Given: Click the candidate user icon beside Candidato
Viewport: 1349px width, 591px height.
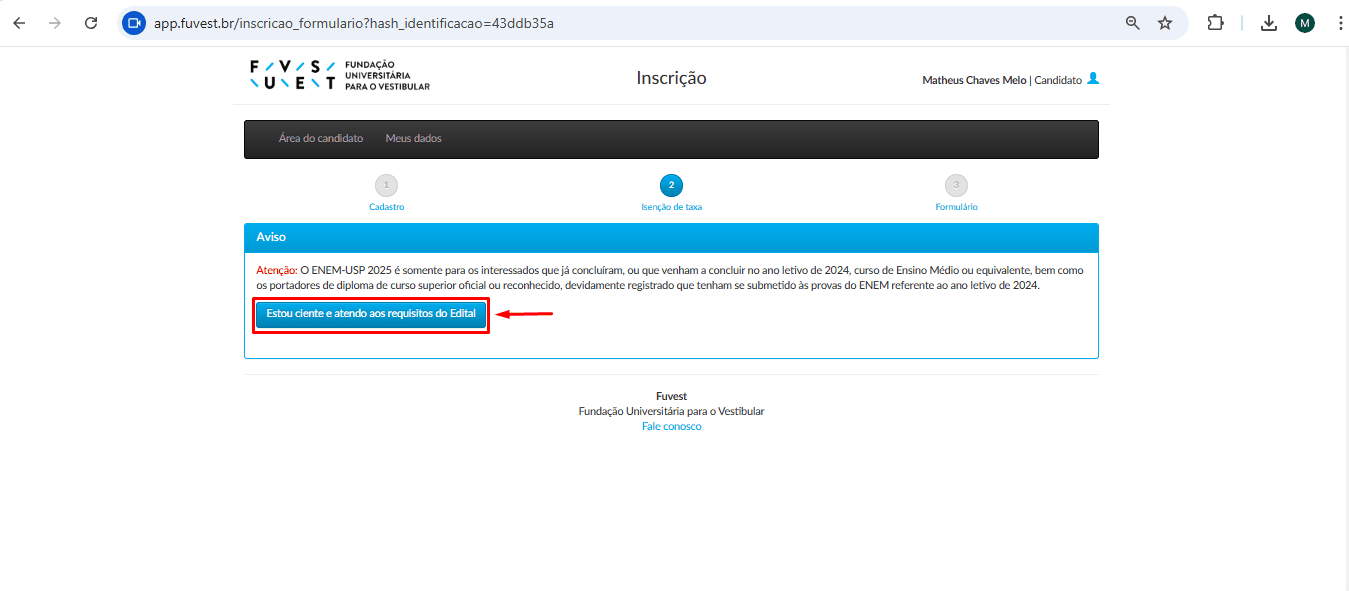Looking at the screenshot, I should click(1093, 78).
